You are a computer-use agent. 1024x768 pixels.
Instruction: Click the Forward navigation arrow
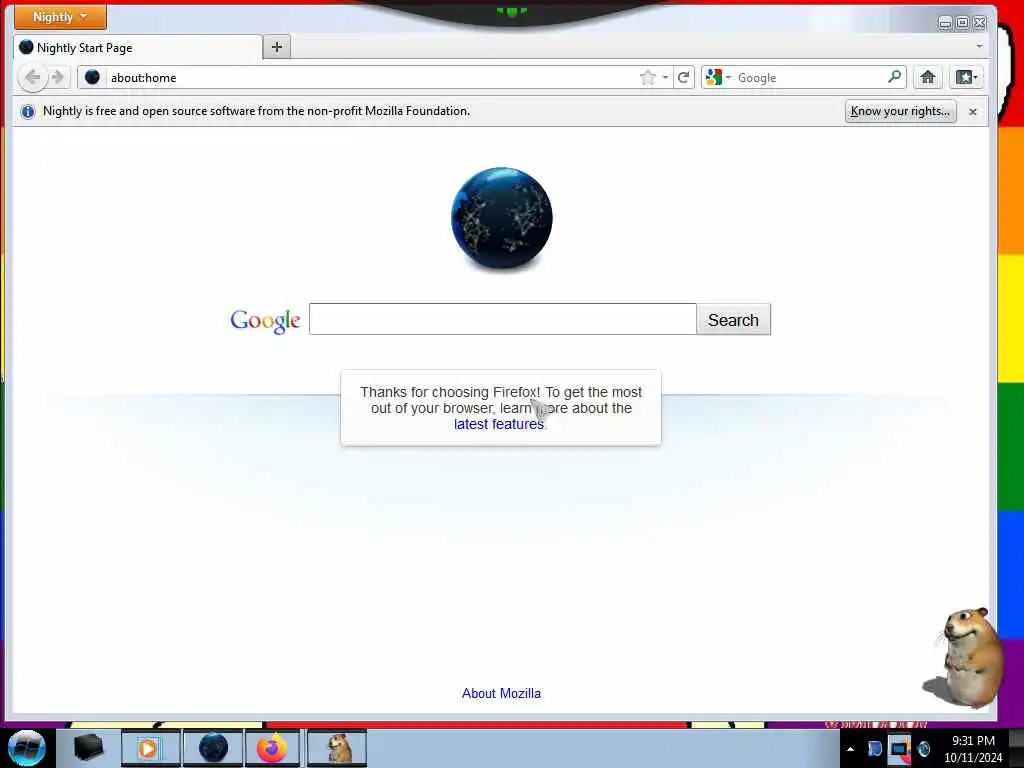58,78
